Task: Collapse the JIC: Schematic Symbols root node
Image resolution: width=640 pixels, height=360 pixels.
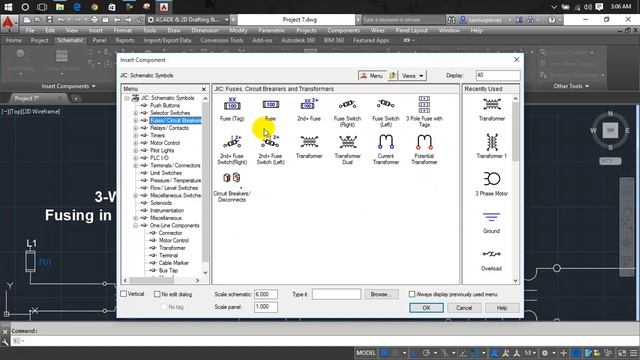Action: click(x=127, y=98)
